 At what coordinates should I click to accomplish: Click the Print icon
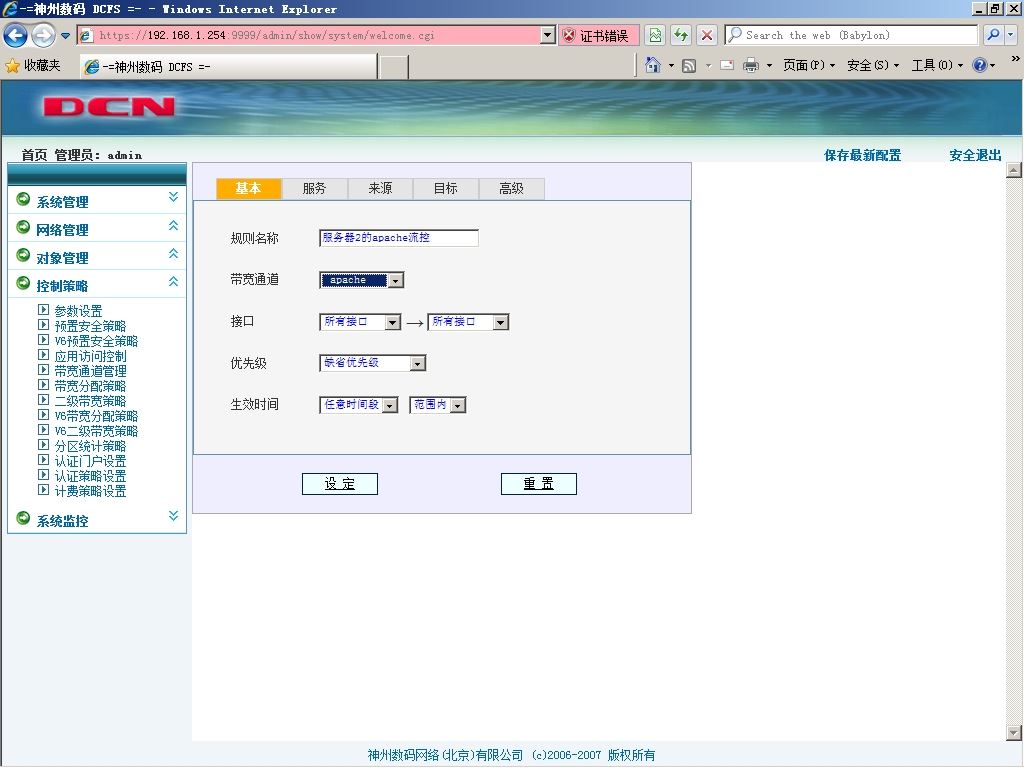[751, 65]
